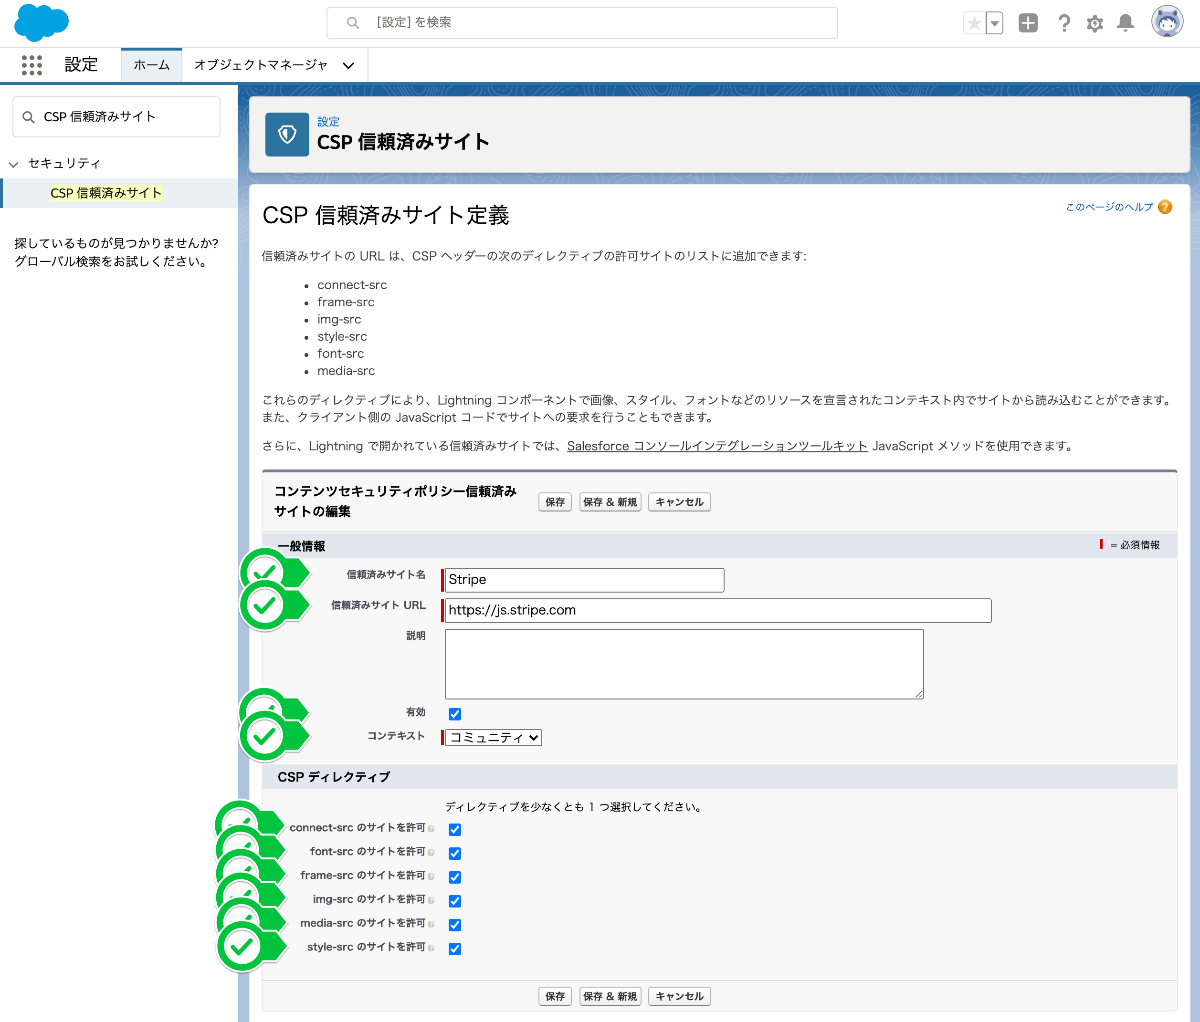The image size is (1200, 1022).
Task: Click the top 保存 & 新規 button
Action: (x=610, y=502)
